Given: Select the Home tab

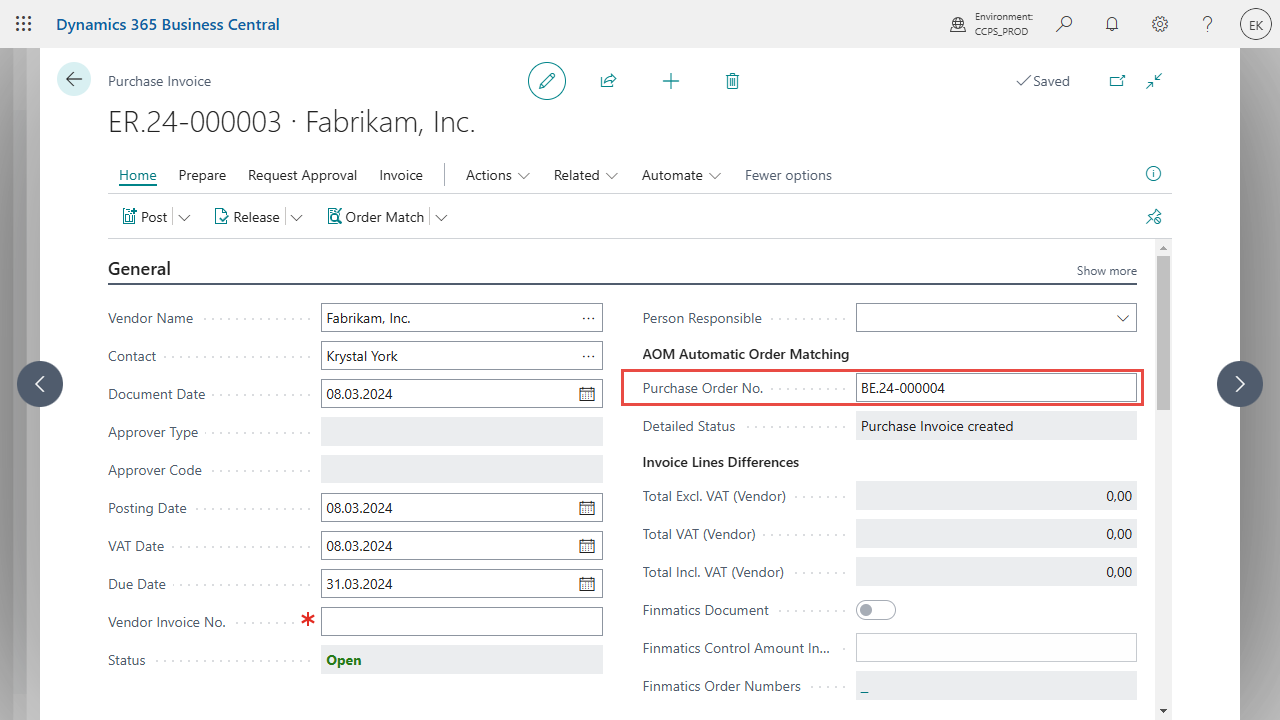Looking at the screenshot, I should pyautogui.click(x=138, y=175).
